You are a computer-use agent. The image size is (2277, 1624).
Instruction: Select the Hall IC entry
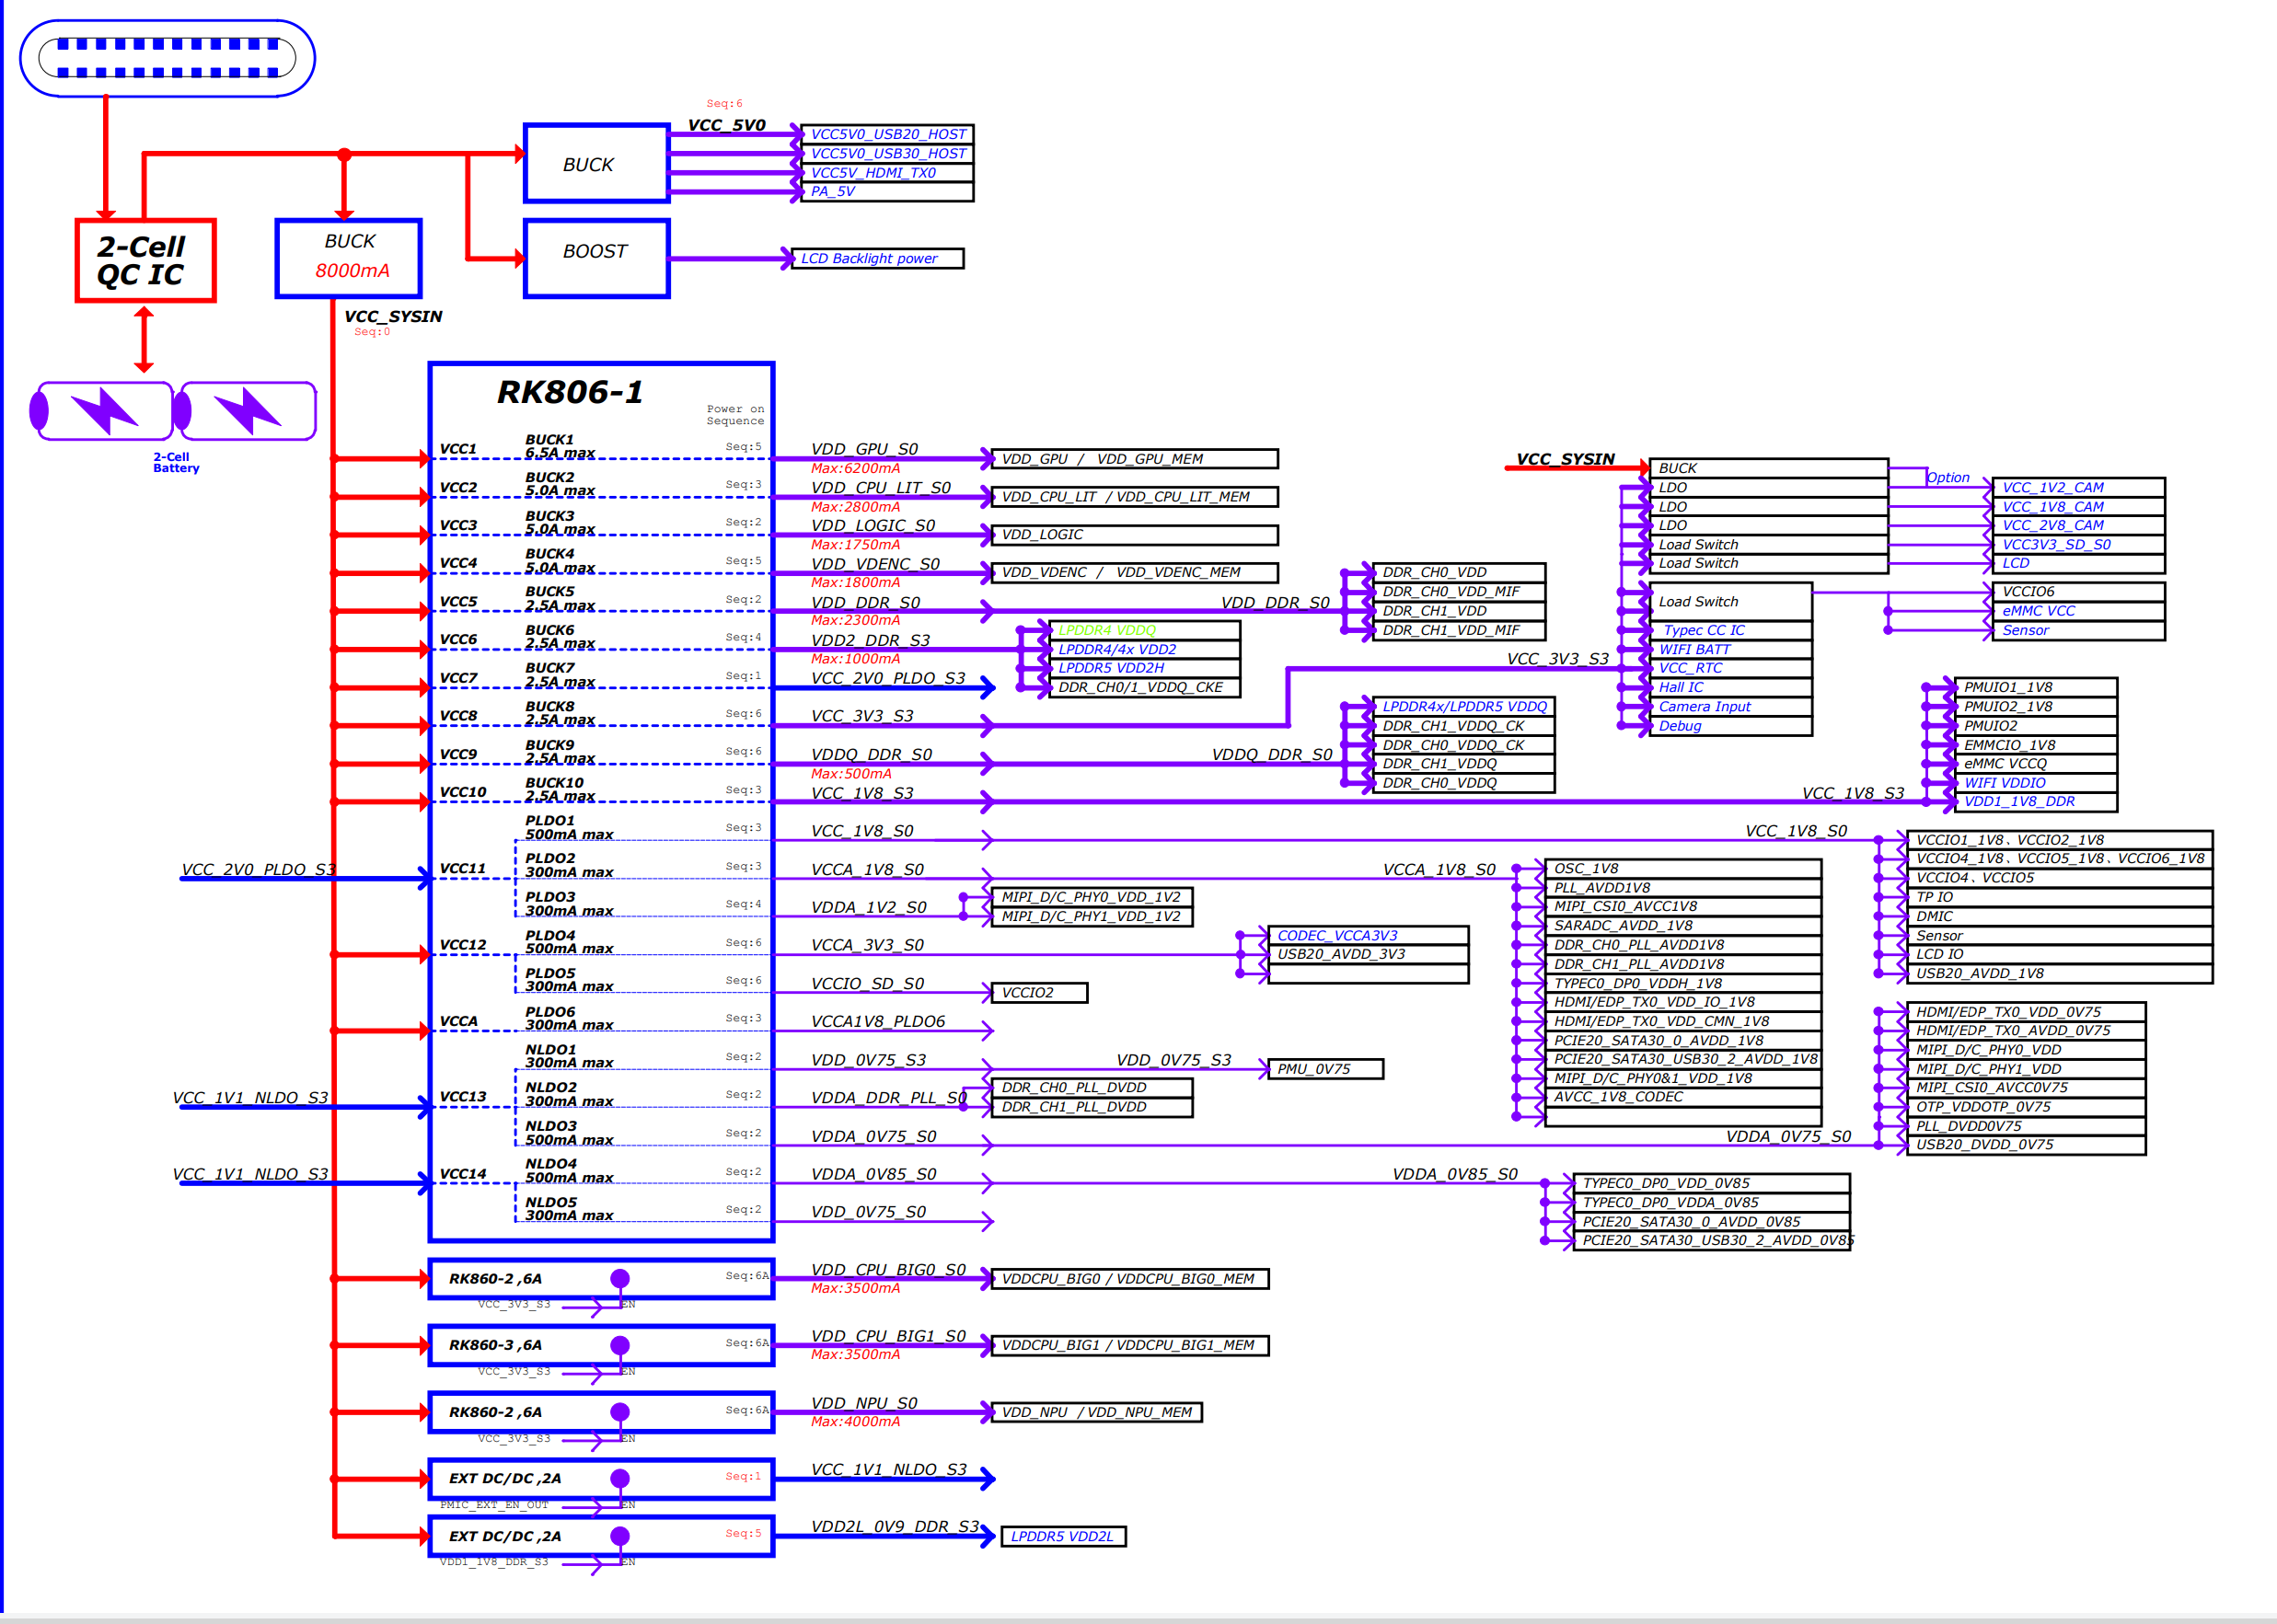click(1731, 687)
